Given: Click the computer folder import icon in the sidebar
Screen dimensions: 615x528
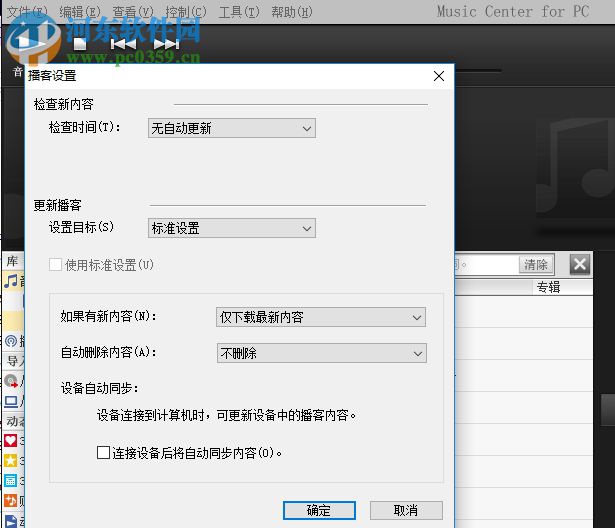Looking at the screenshot, I should 11,401.
